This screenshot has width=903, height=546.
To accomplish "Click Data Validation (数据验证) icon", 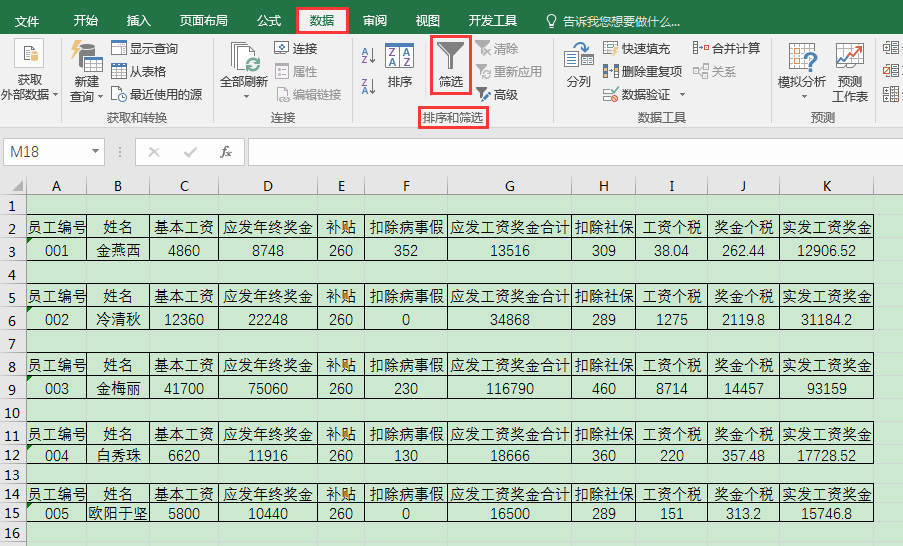I will 610,94.
